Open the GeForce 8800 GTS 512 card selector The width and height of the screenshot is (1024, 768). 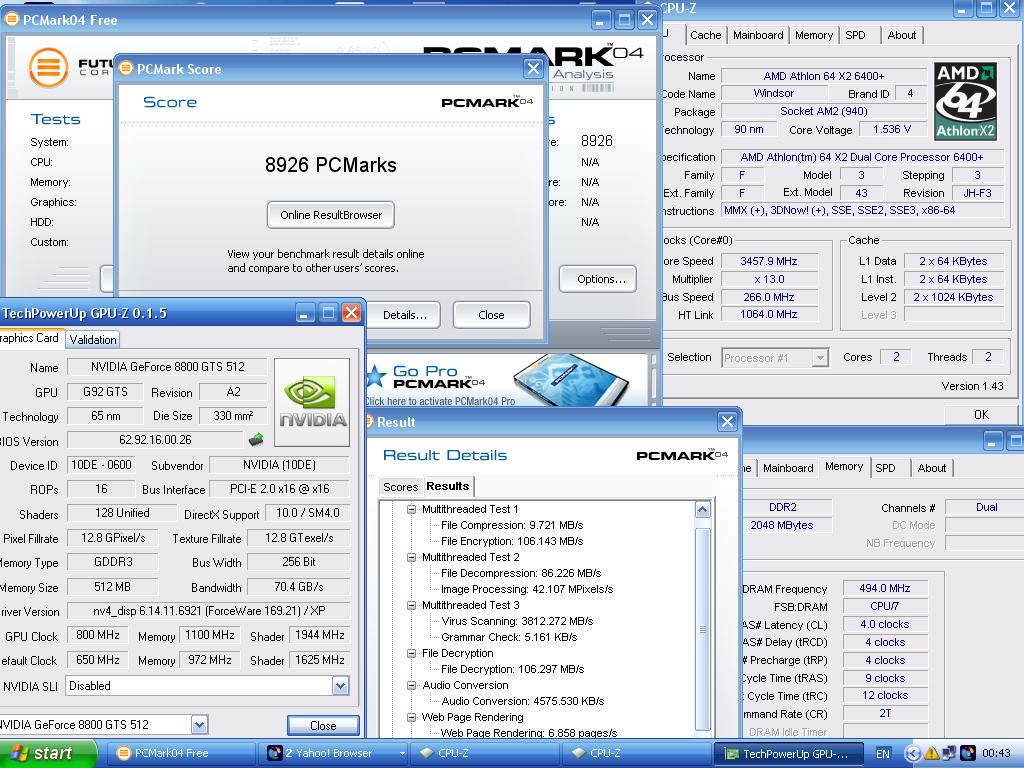[x=200, y=724]
